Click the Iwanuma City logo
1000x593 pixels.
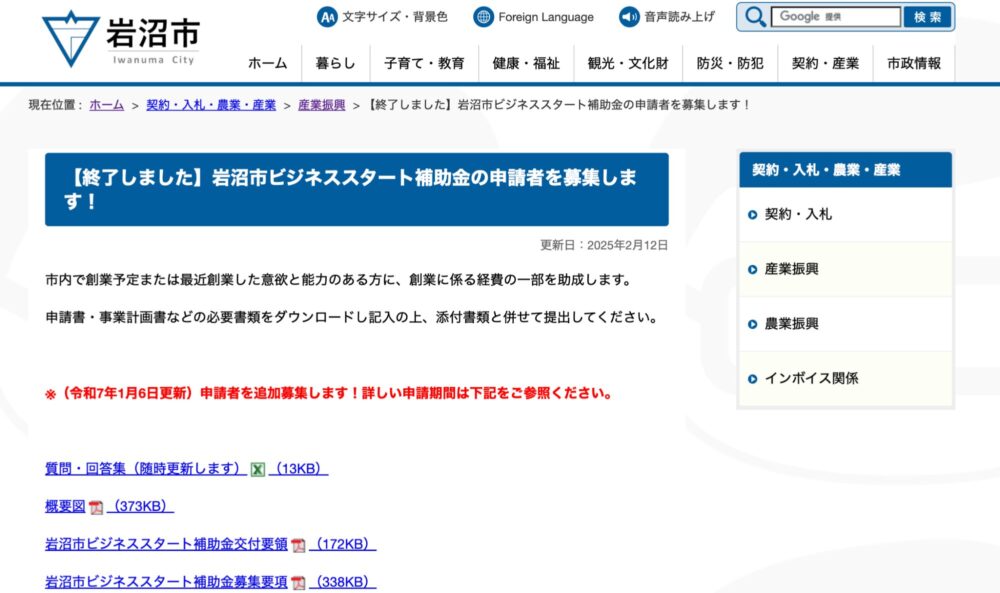[121, 38]
